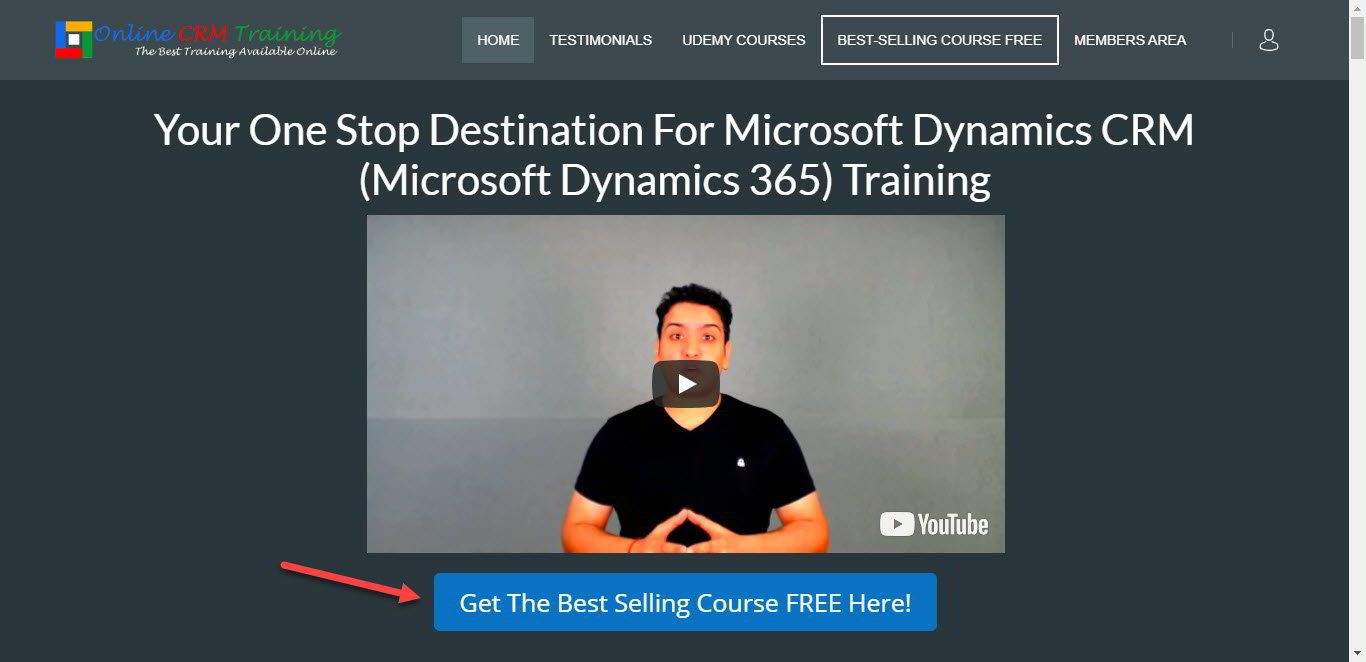Go to the HOME menu item

(x=498, y=40)
